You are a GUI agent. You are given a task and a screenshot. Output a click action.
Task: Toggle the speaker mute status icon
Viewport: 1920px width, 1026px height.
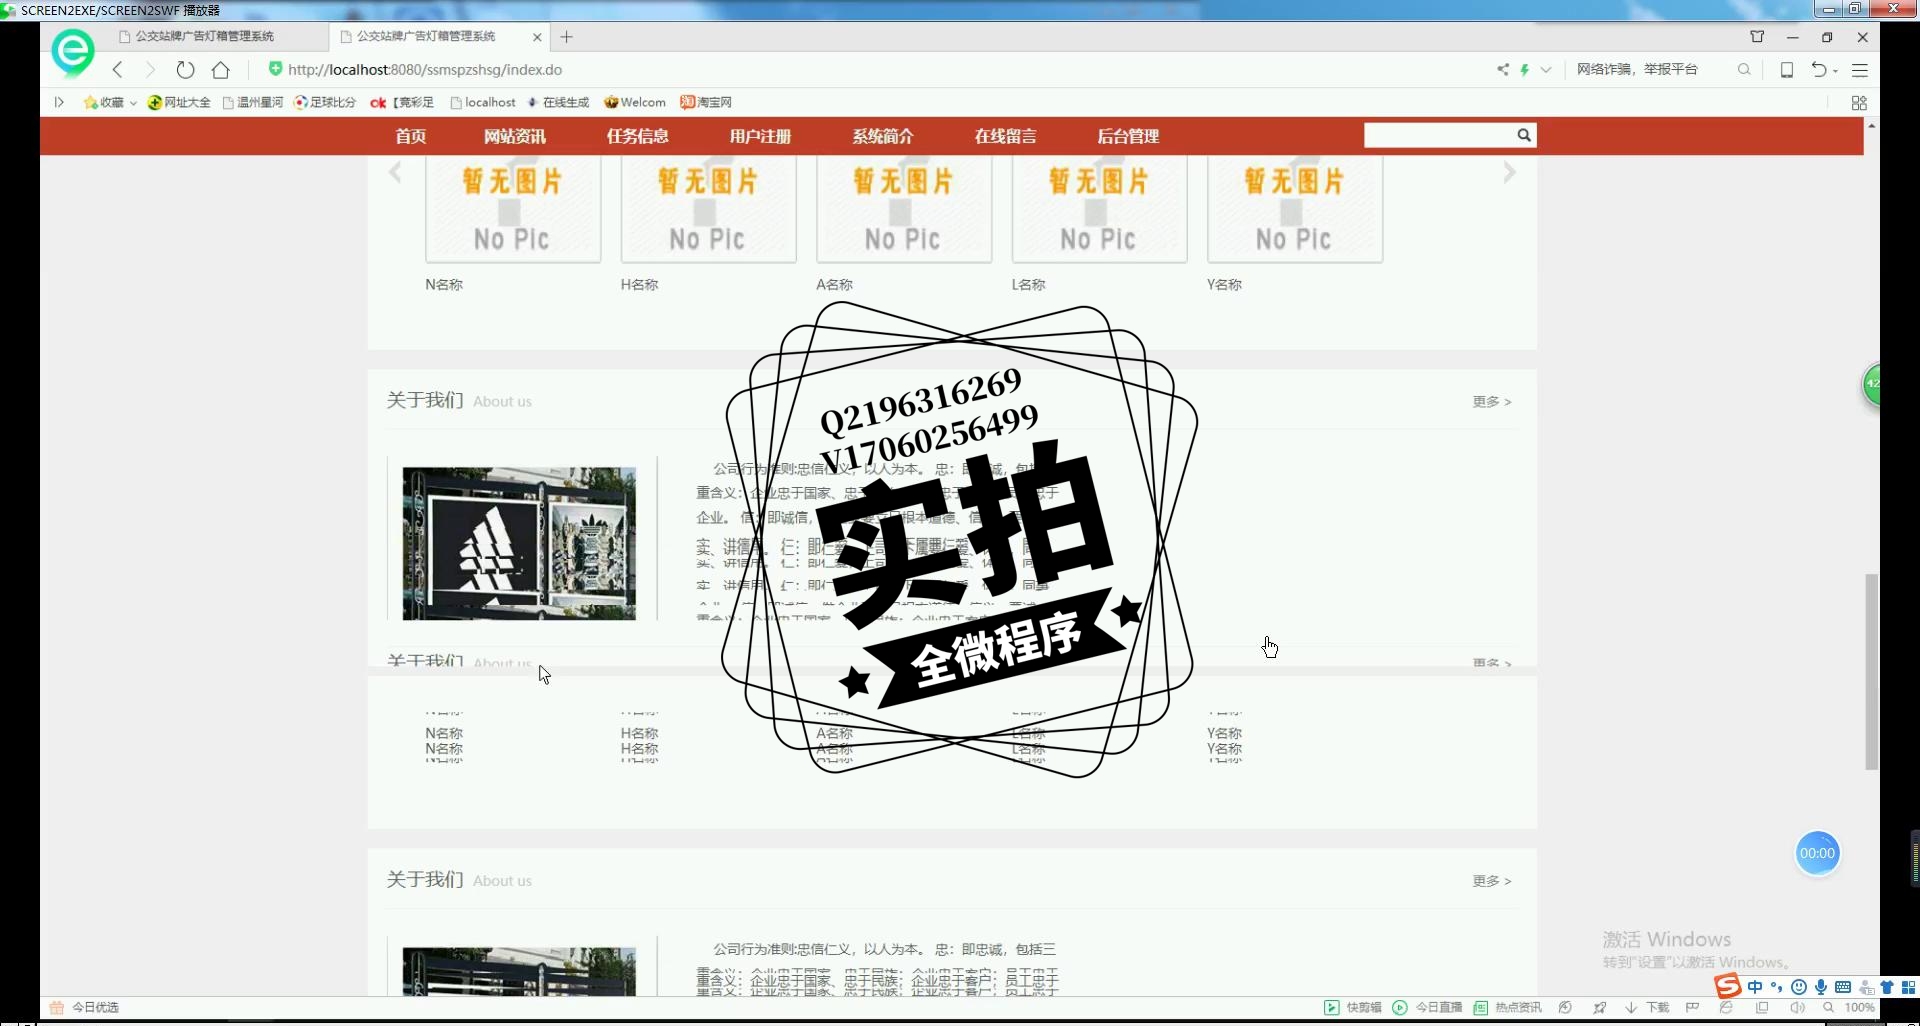tap(1797, 1007)
